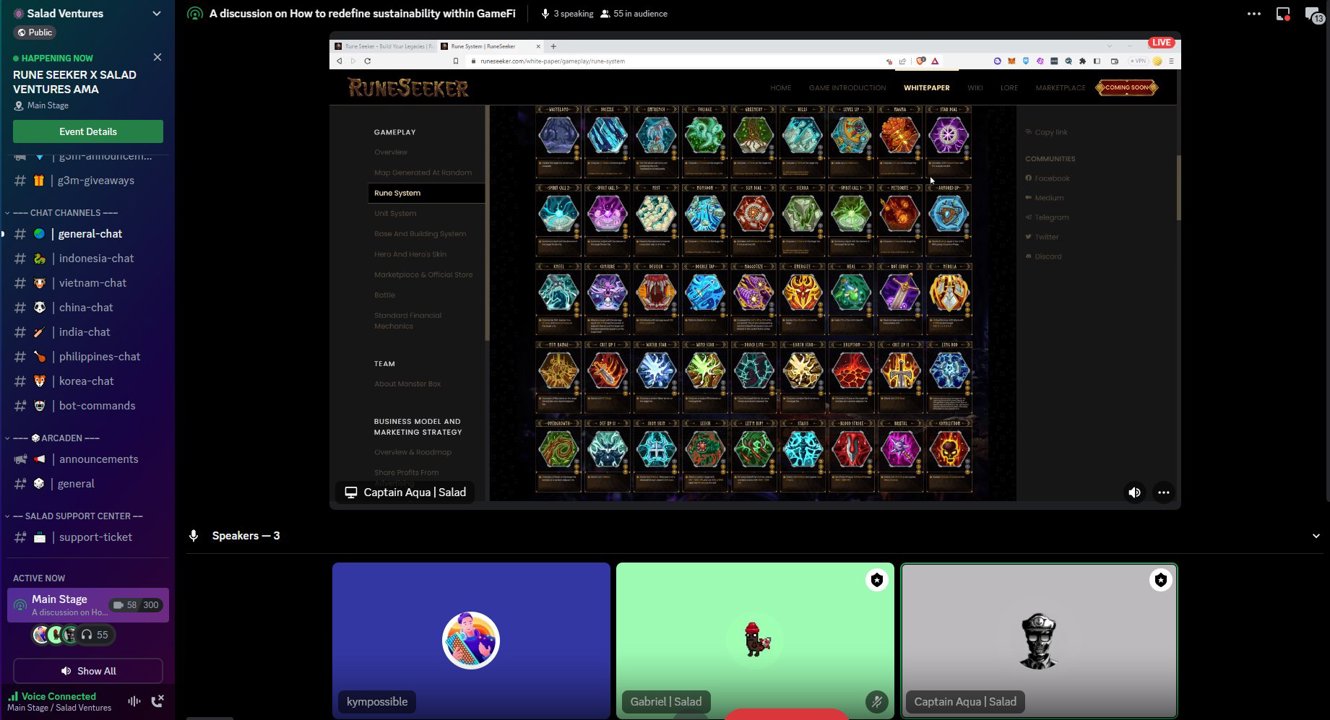Collapse the Speakers section chevron
The image size is (1330, 720).
(x=1315, y=536)
